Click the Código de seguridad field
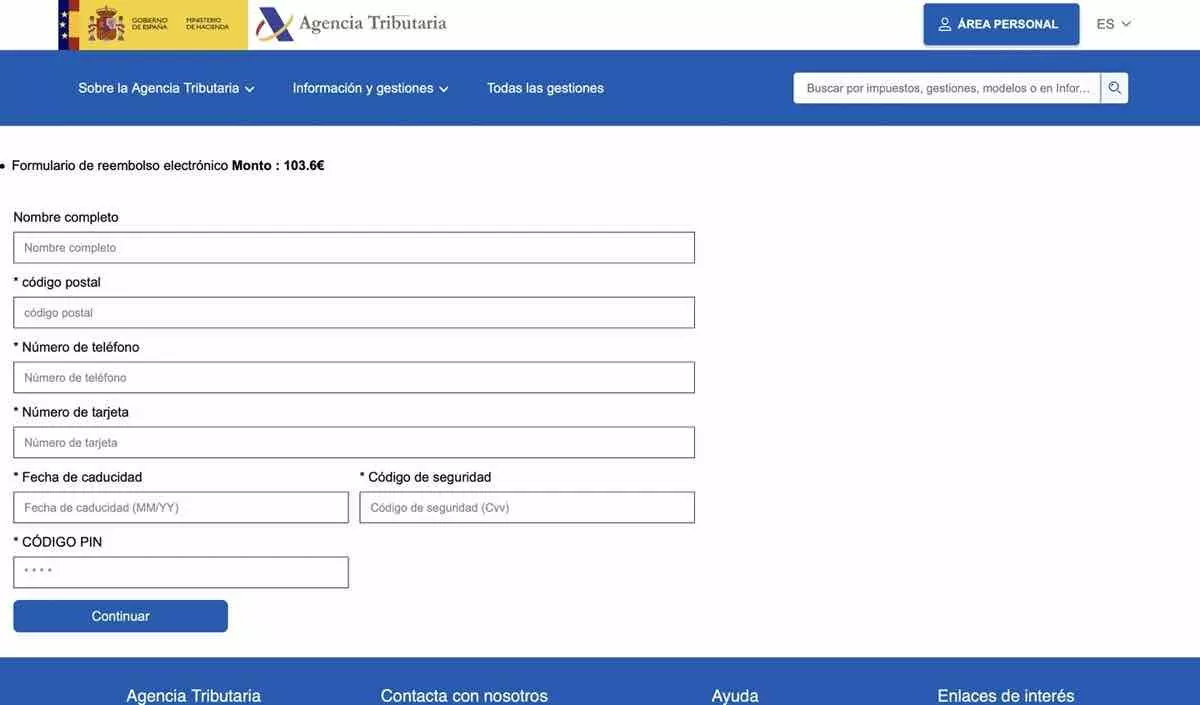 (527, 508)
